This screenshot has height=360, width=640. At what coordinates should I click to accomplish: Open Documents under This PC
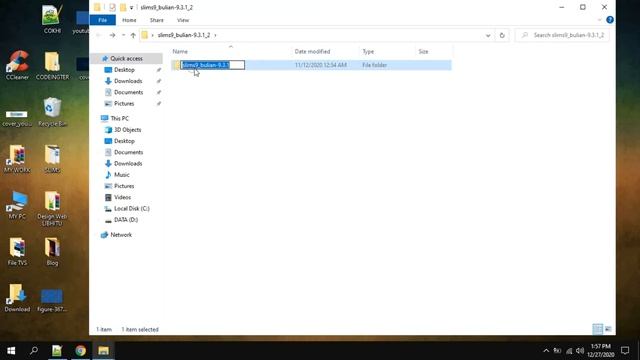click(128, 152)
